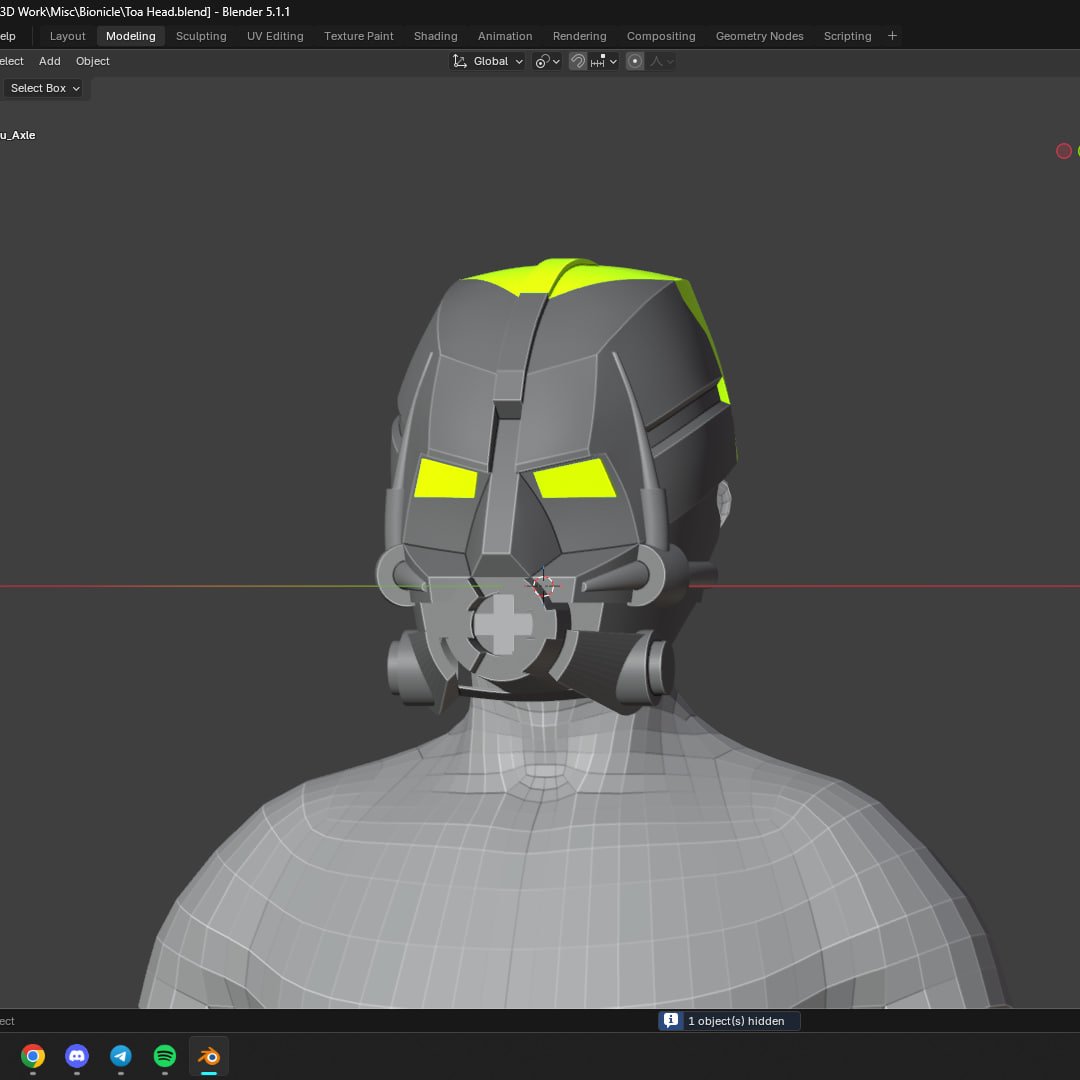1080x1080 pixels.
Task: Open the Help menu
Action: click(x=8, y=36)
